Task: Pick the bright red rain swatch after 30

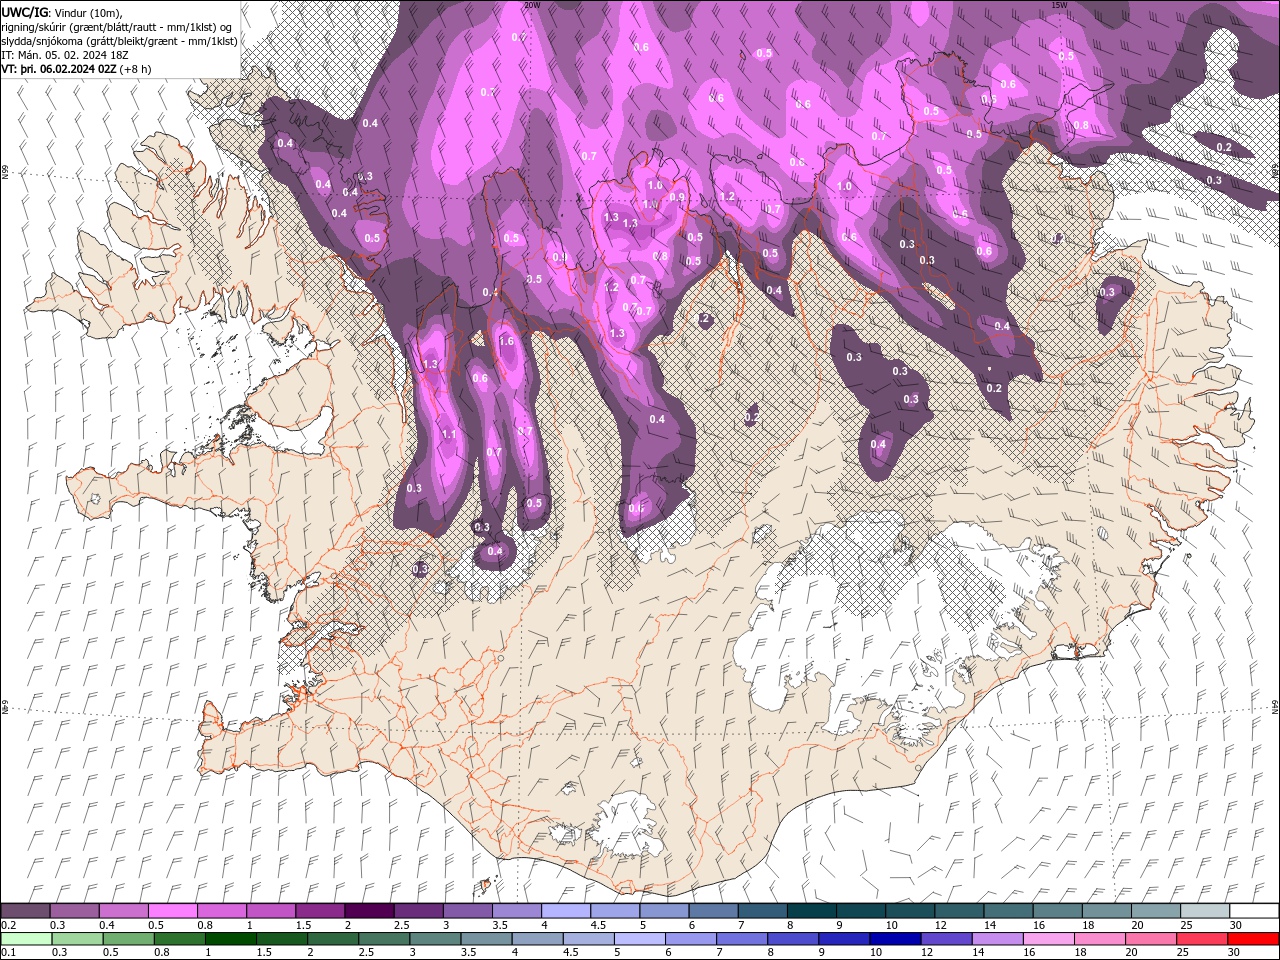Action: [1252, 939]
